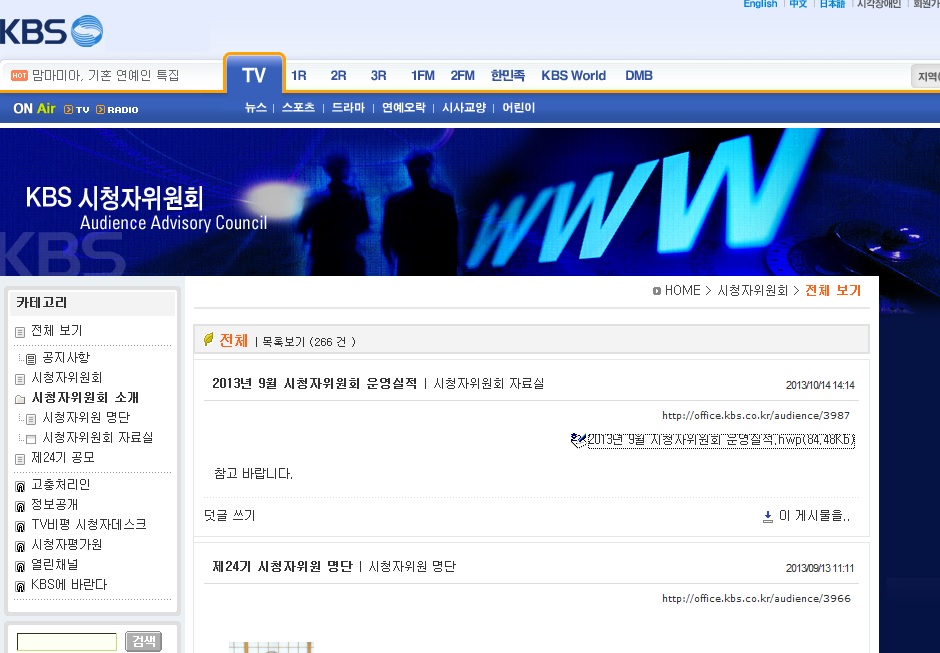Click the 공지사항 document icon
The height and width of the screenshot is (653, 940).
pos(31,359)
